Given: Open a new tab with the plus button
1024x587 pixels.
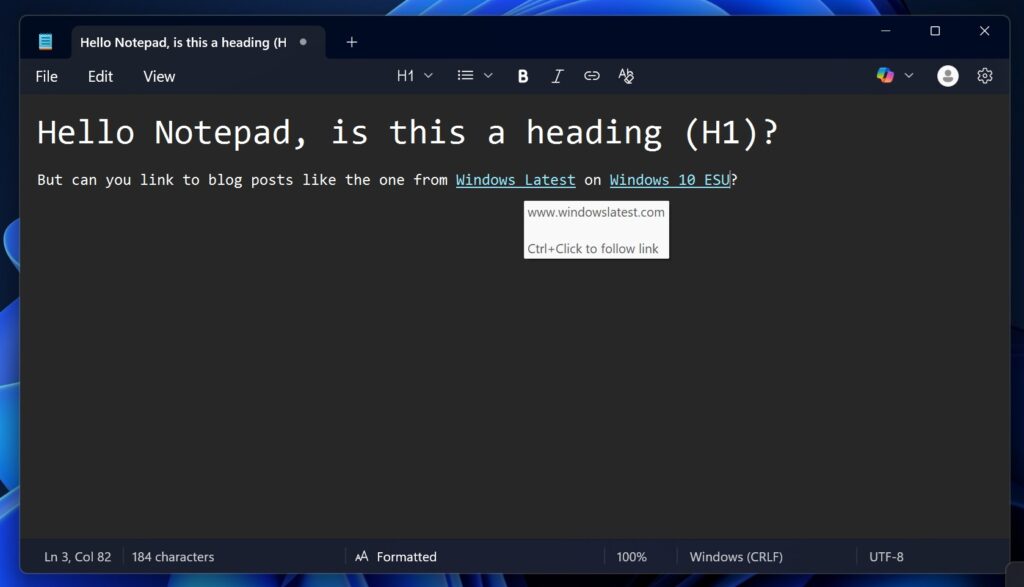Looking at the screenshot, I should point(351,42).
